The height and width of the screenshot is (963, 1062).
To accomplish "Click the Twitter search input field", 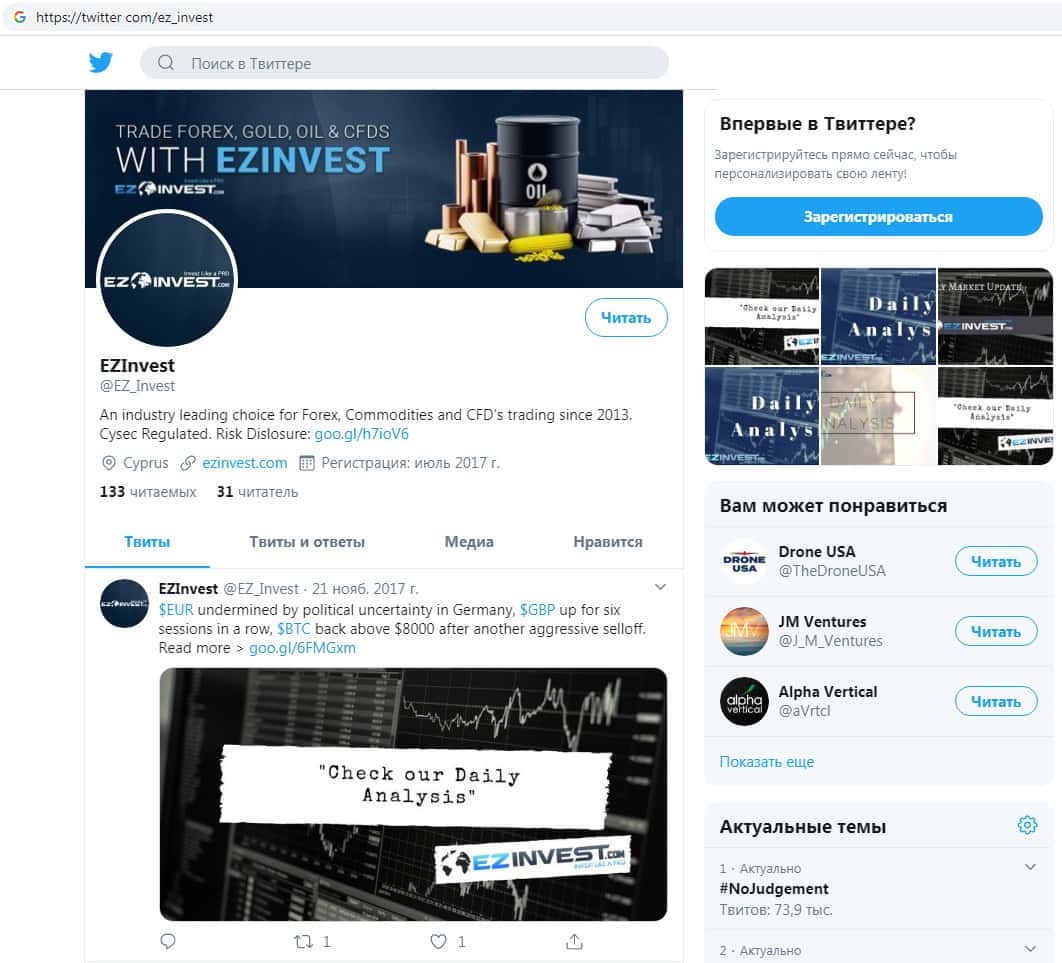I will tap(404, 63).
